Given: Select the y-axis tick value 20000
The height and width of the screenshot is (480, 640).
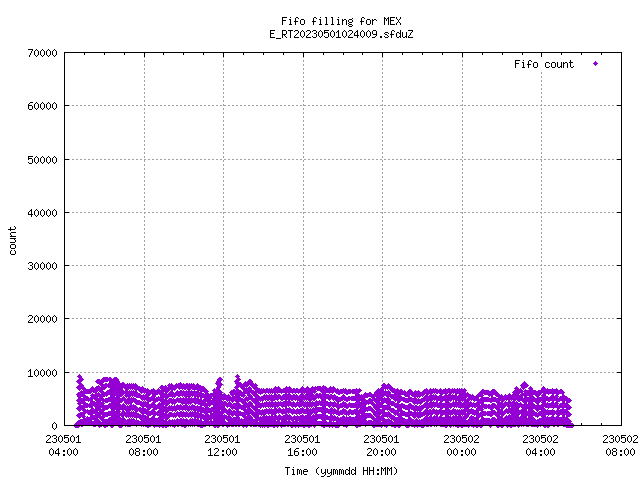Looking at the screenshot, I should tap(42, 319).
